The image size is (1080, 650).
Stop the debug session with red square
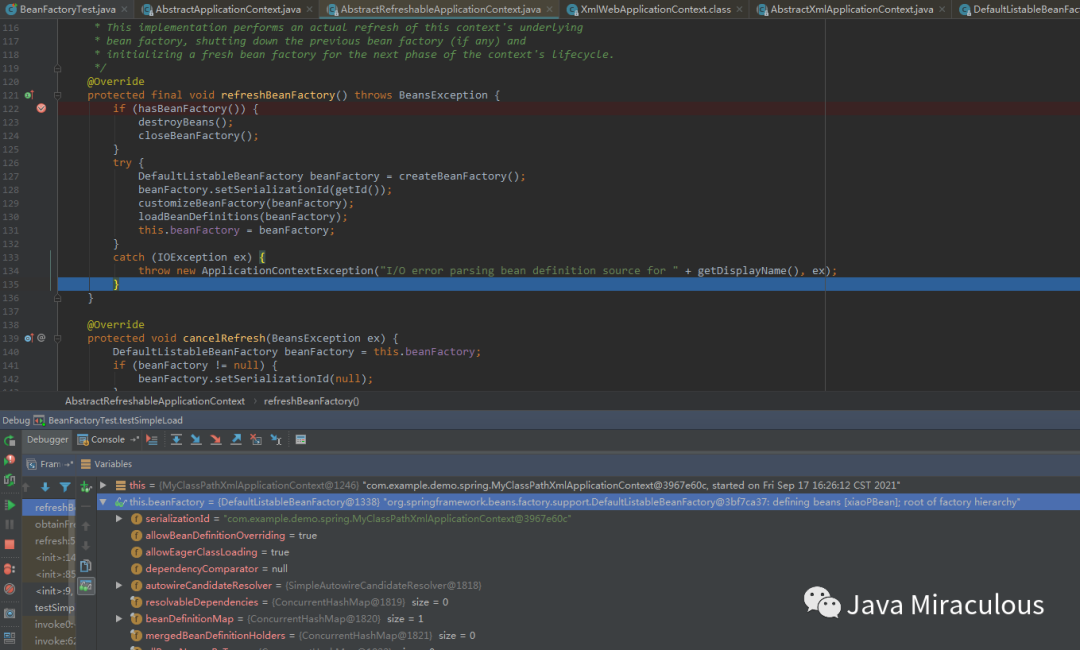[10, 545]
